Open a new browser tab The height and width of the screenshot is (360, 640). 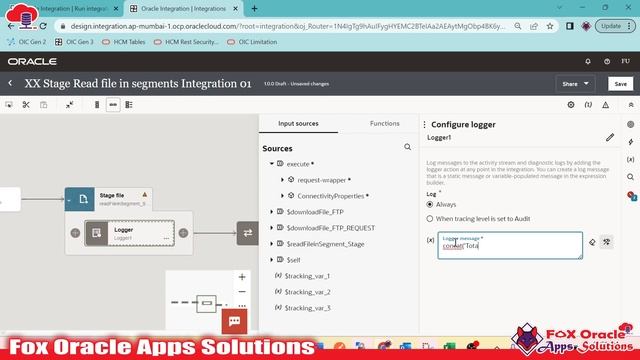tap(254, 9)
